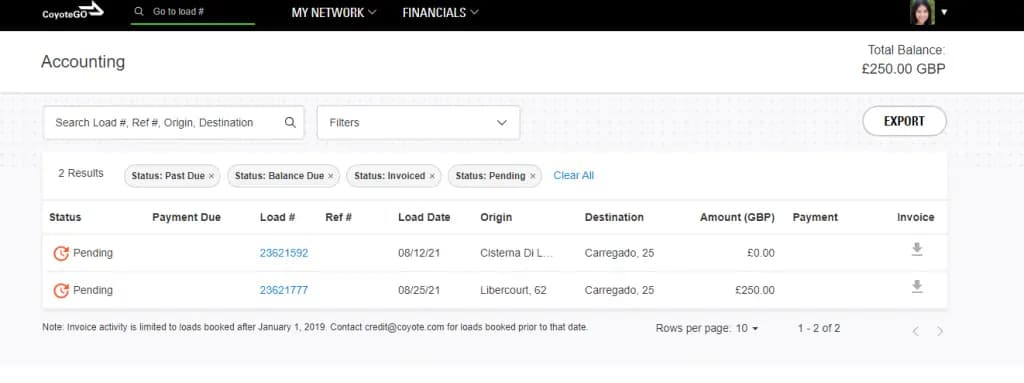
Task: Remove the Status: Invoiced filter chip
Action: coord(432,176)
